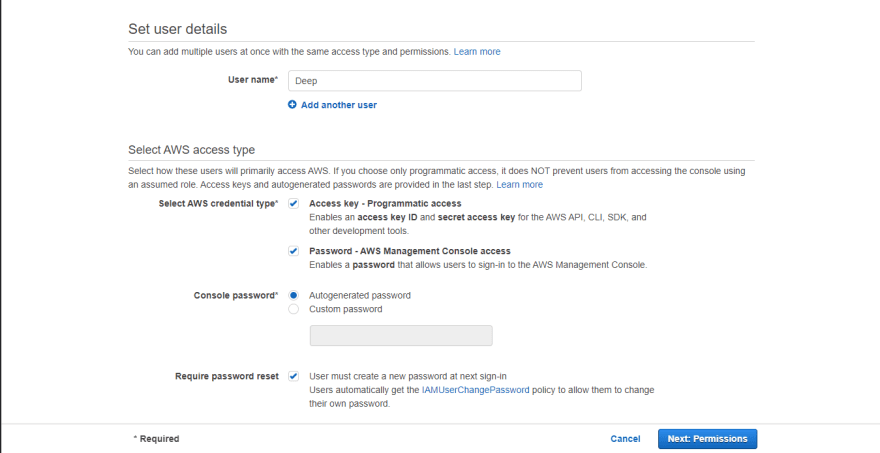The image size is (880, 453).
Task: Click the Add another user link text
Action: pyautogui.click(x=339, y=105)
